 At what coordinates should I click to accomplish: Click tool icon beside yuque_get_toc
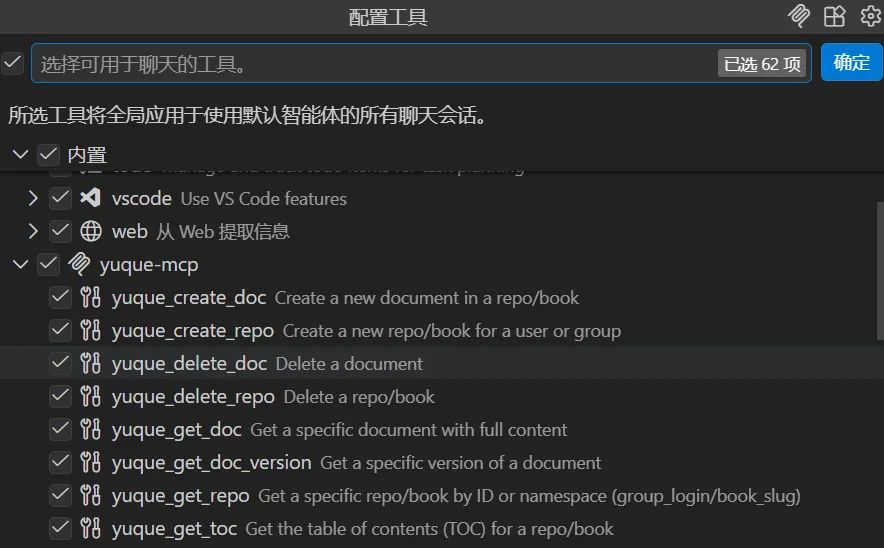pyautogui.click(x=90, y=528)
